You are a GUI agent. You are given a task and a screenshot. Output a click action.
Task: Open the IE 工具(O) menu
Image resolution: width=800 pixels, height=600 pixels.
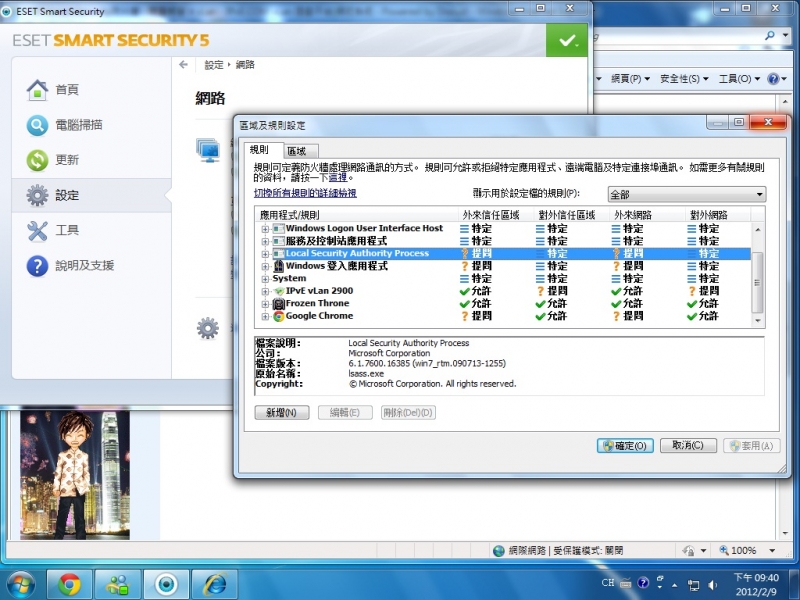[x=739, y=79]
